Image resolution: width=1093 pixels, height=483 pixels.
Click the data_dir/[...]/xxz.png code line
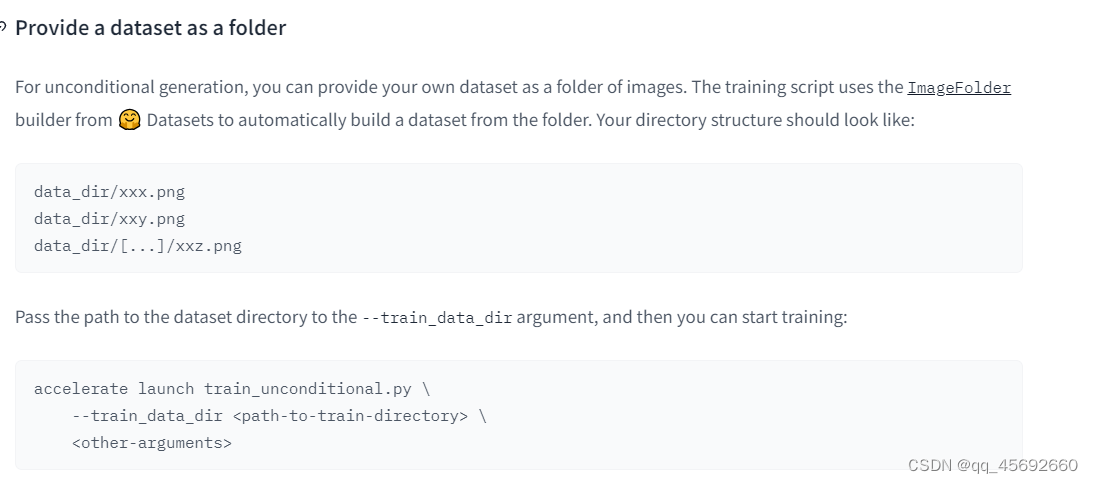point(138,246)
